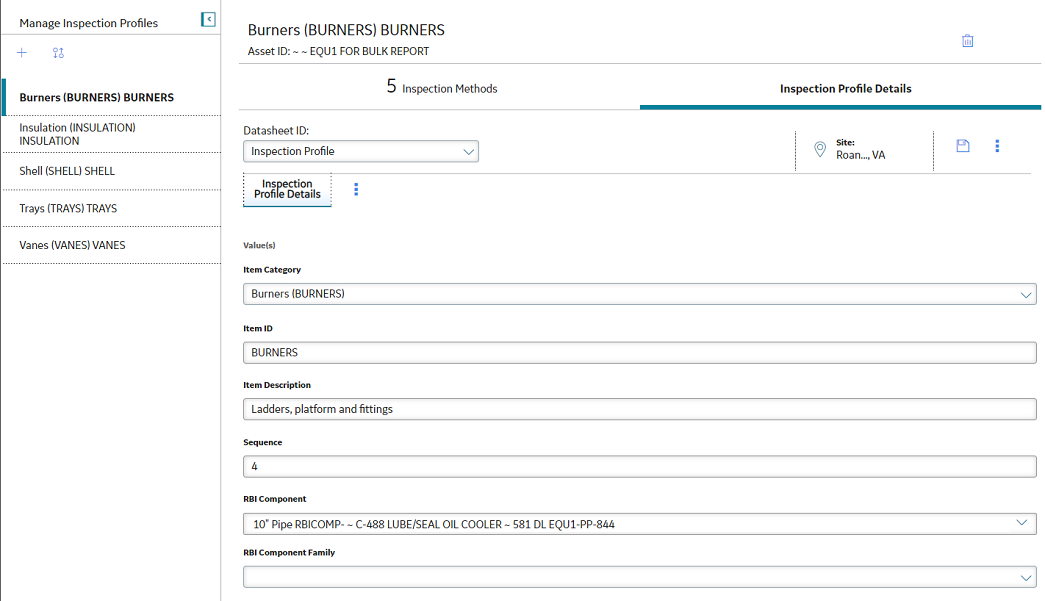Open more options menu beside save icon
Viewport: 1045px width, 601px height.
[x=997, y=146]
